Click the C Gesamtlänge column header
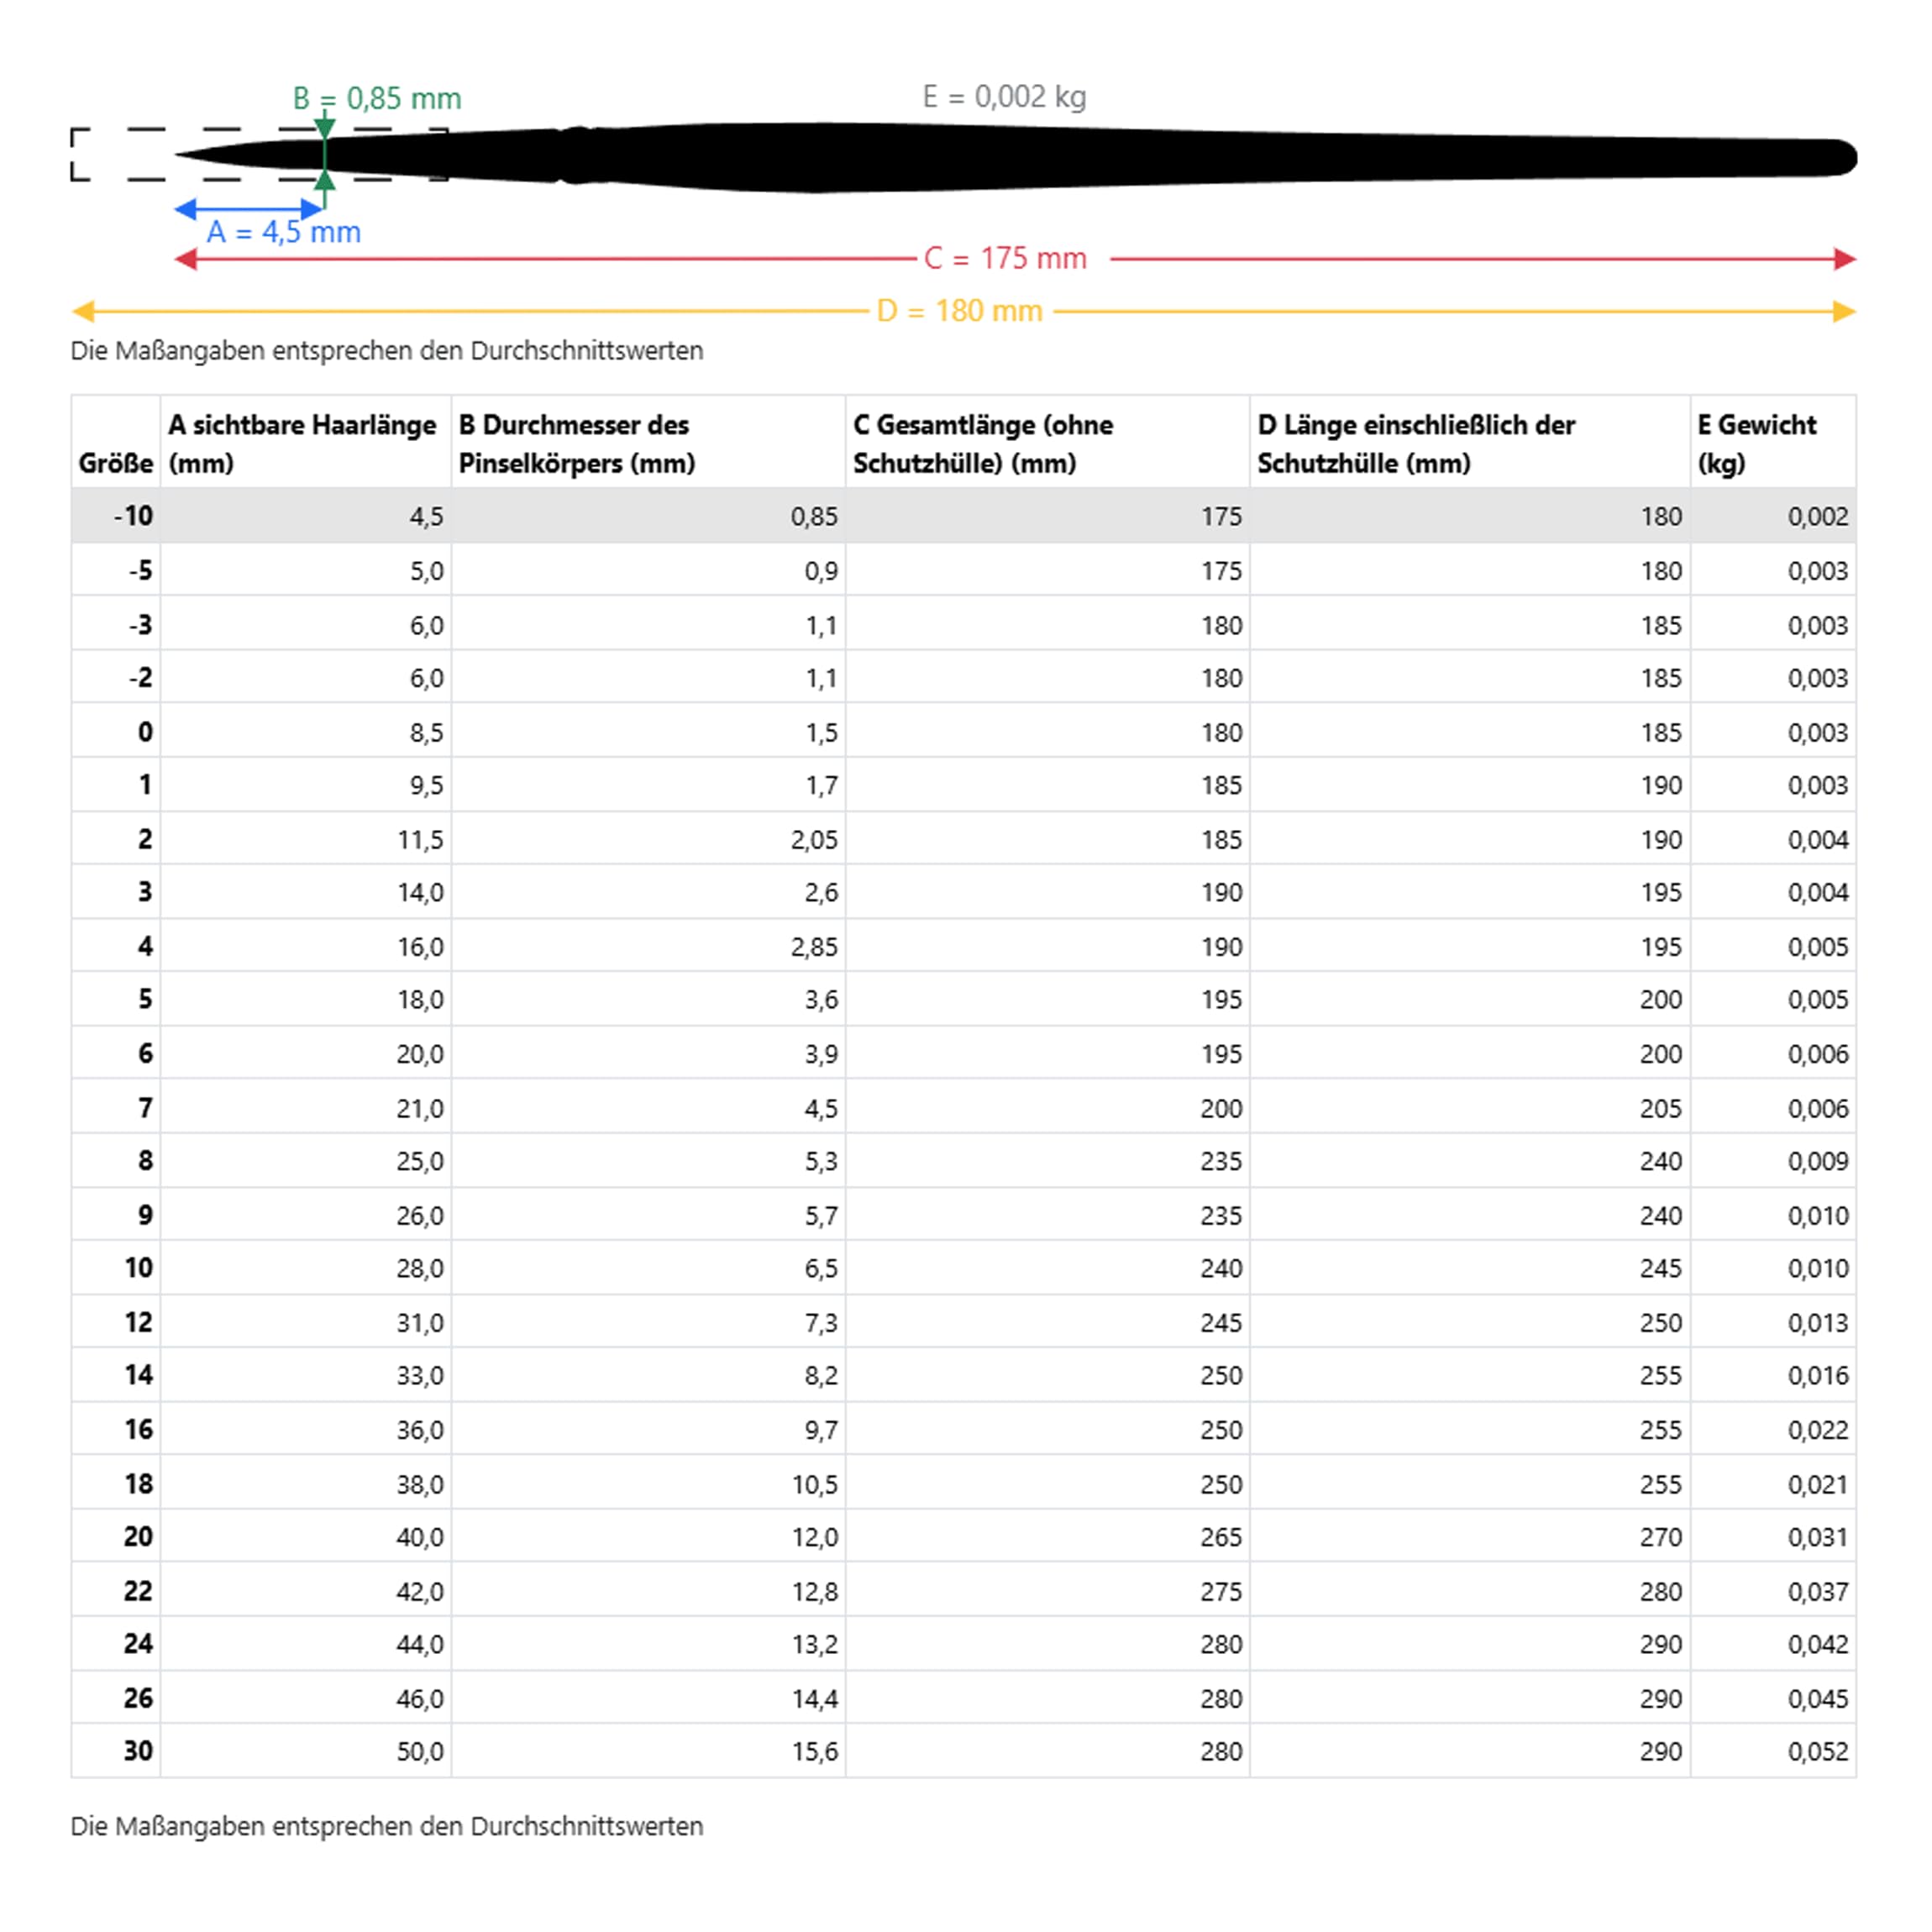This screenshot has height=1932, width=1932. 982,443
